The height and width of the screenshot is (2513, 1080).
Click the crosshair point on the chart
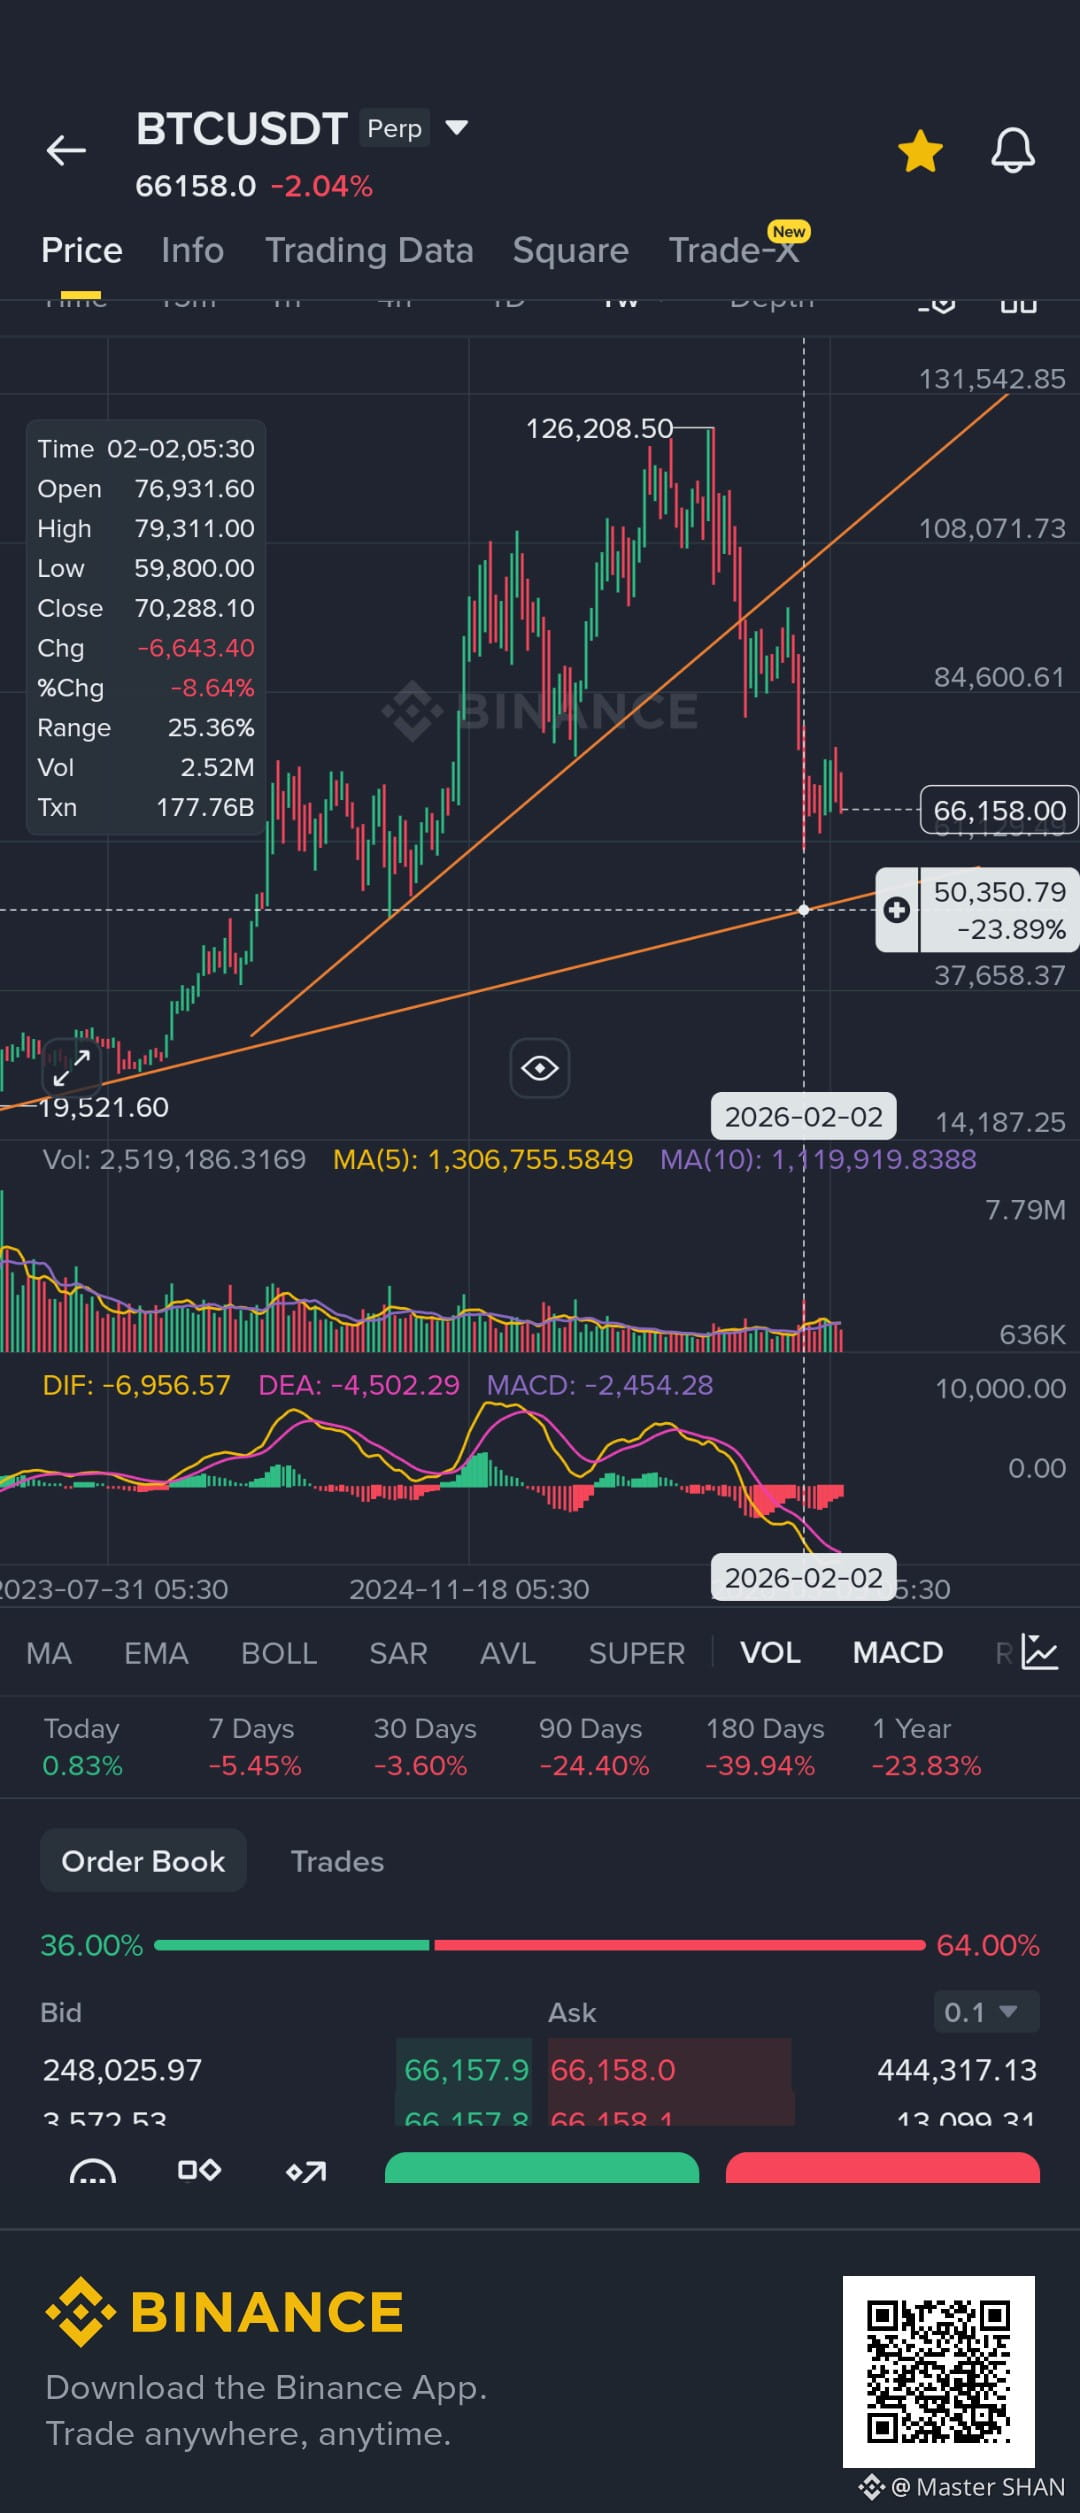pos(804,910)
